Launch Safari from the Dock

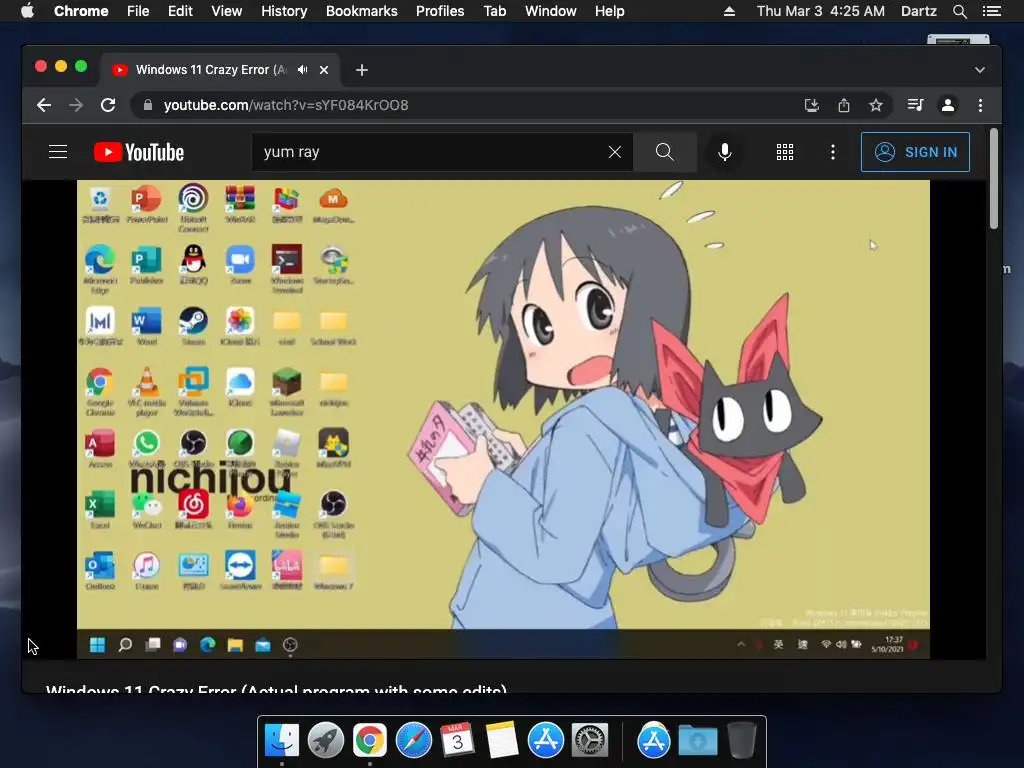413,741
